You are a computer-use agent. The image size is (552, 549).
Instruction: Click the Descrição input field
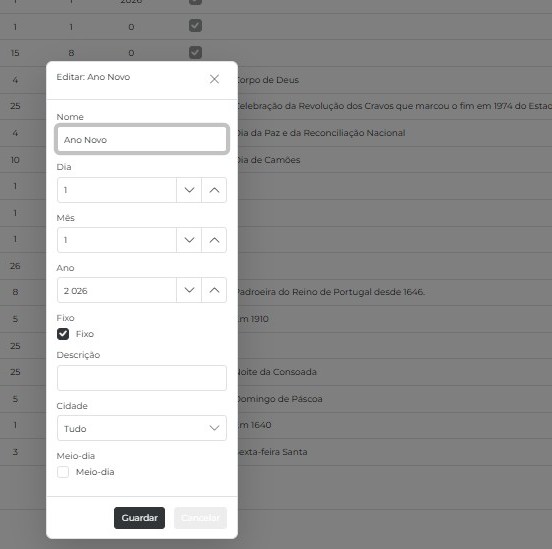coord(142,378)
